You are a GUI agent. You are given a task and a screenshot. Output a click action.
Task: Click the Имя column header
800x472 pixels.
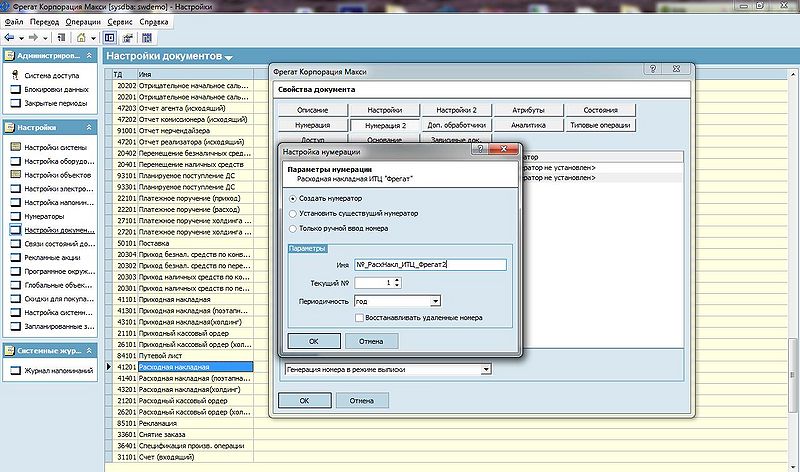[195, 74]
